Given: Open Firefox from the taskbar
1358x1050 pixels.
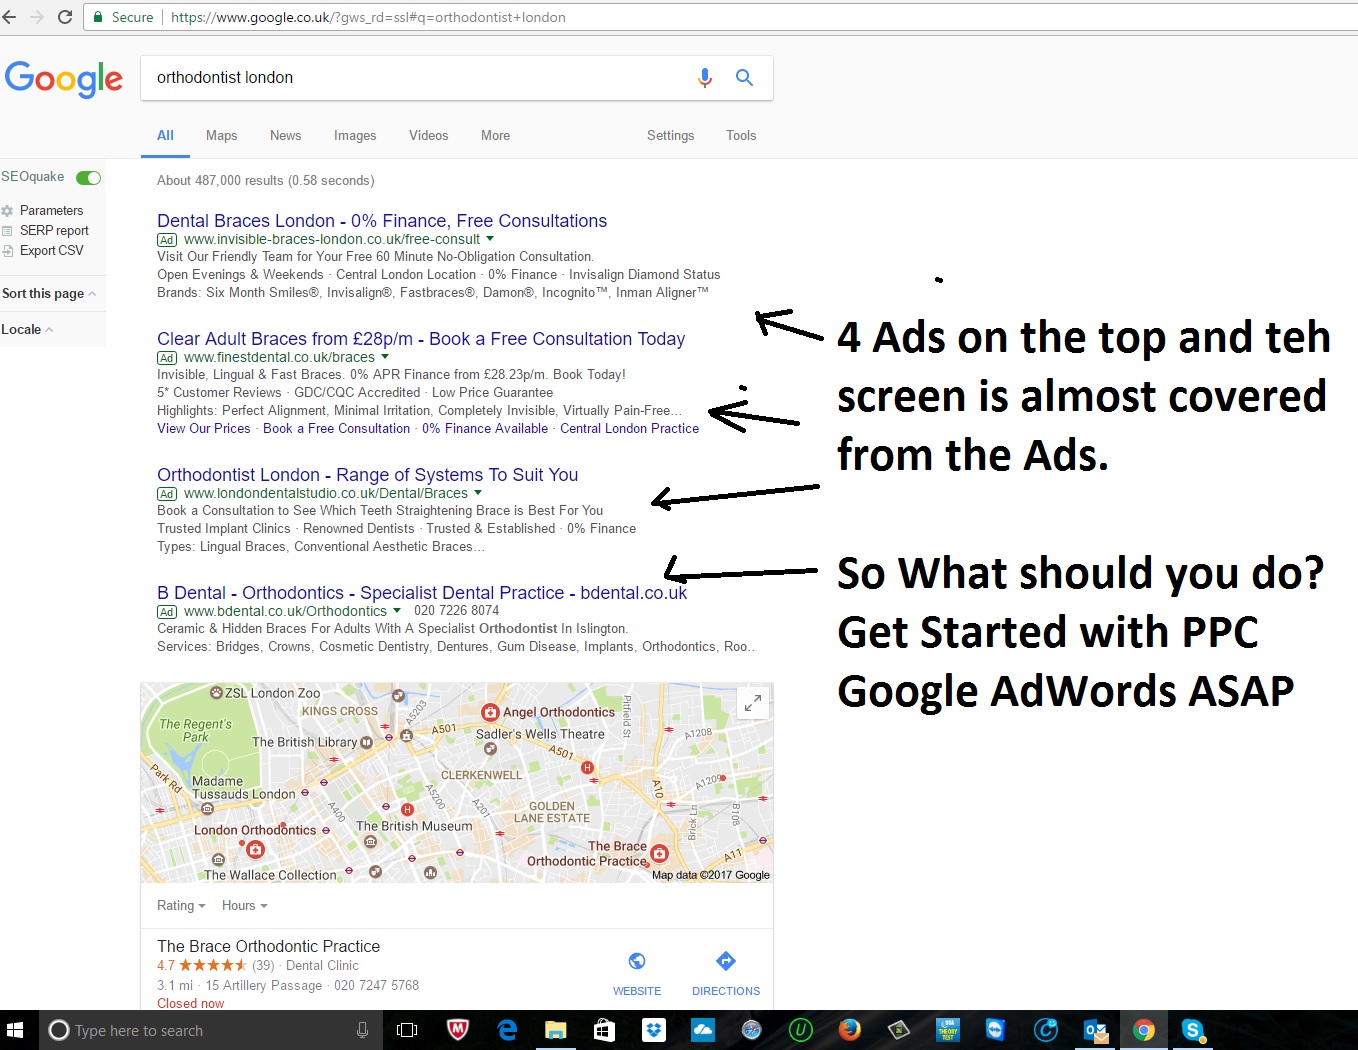Looking at the screenshot, I should pos(850,1030).
